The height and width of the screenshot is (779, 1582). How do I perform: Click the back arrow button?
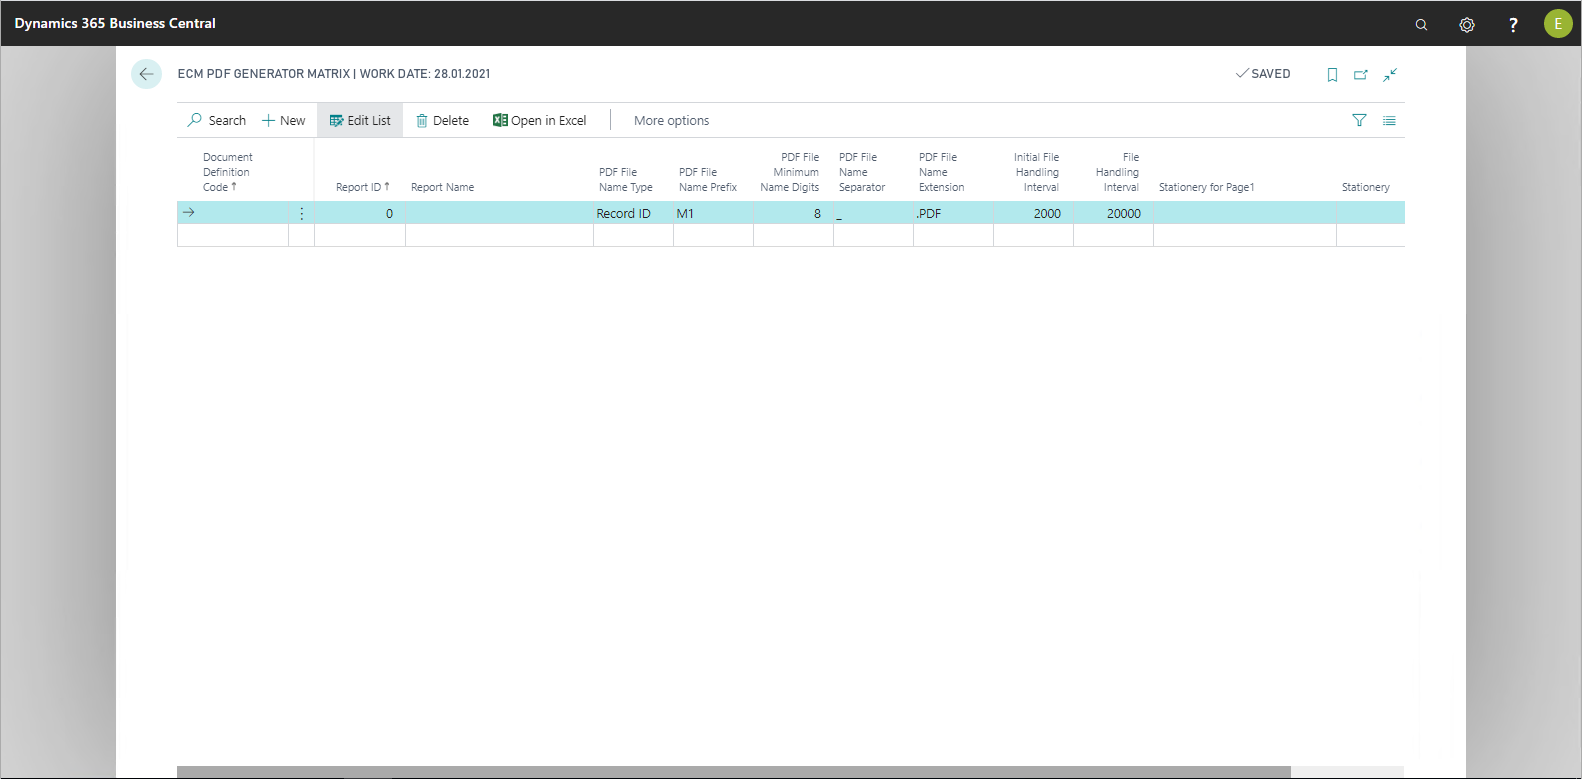(146, 74)
